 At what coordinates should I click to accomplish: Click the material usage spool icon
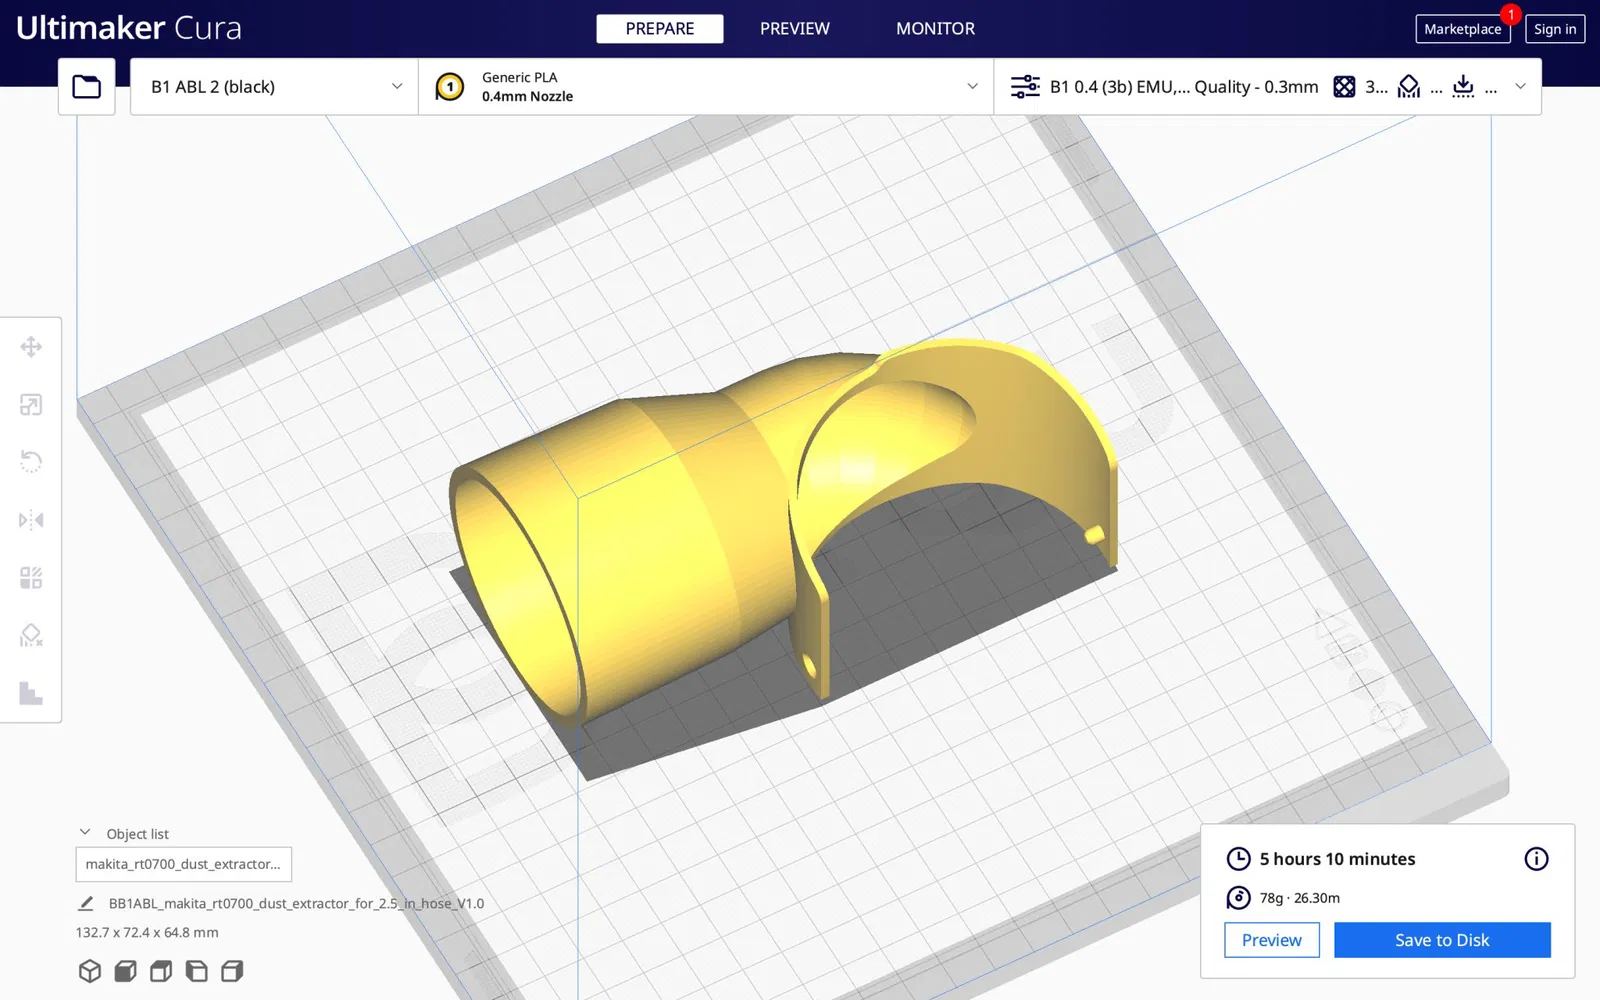(1238, 898)
